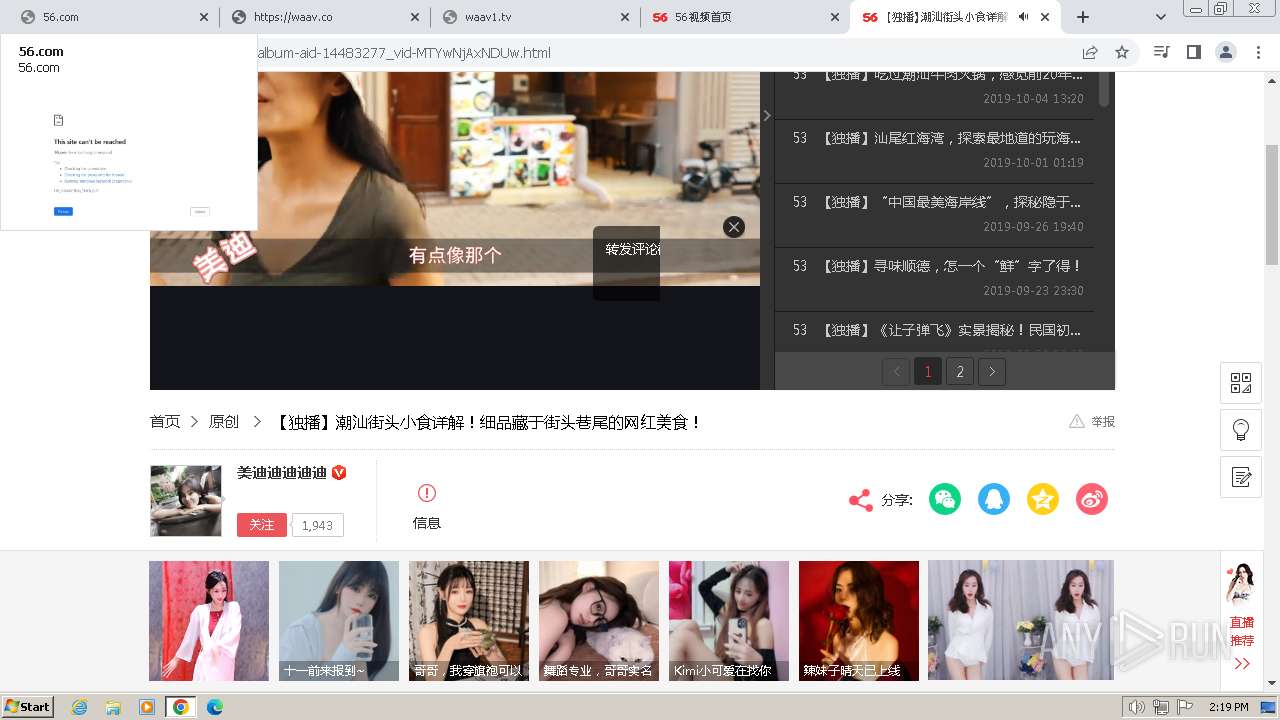The image size is (1280, 720).
Task: Share video to Weibo
Action: (x=1091, y=499)
